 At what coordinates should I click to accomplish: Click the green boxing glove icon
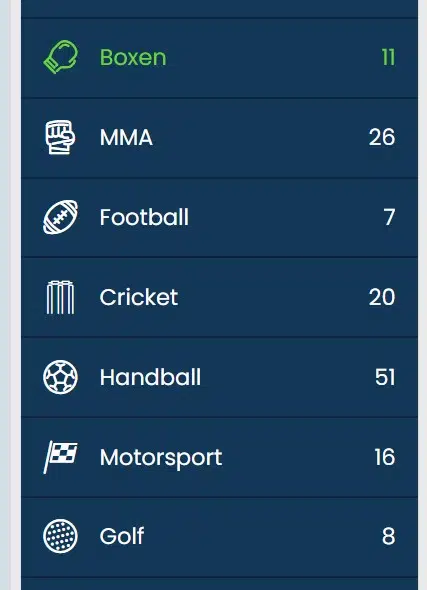[x=61, y=57]
